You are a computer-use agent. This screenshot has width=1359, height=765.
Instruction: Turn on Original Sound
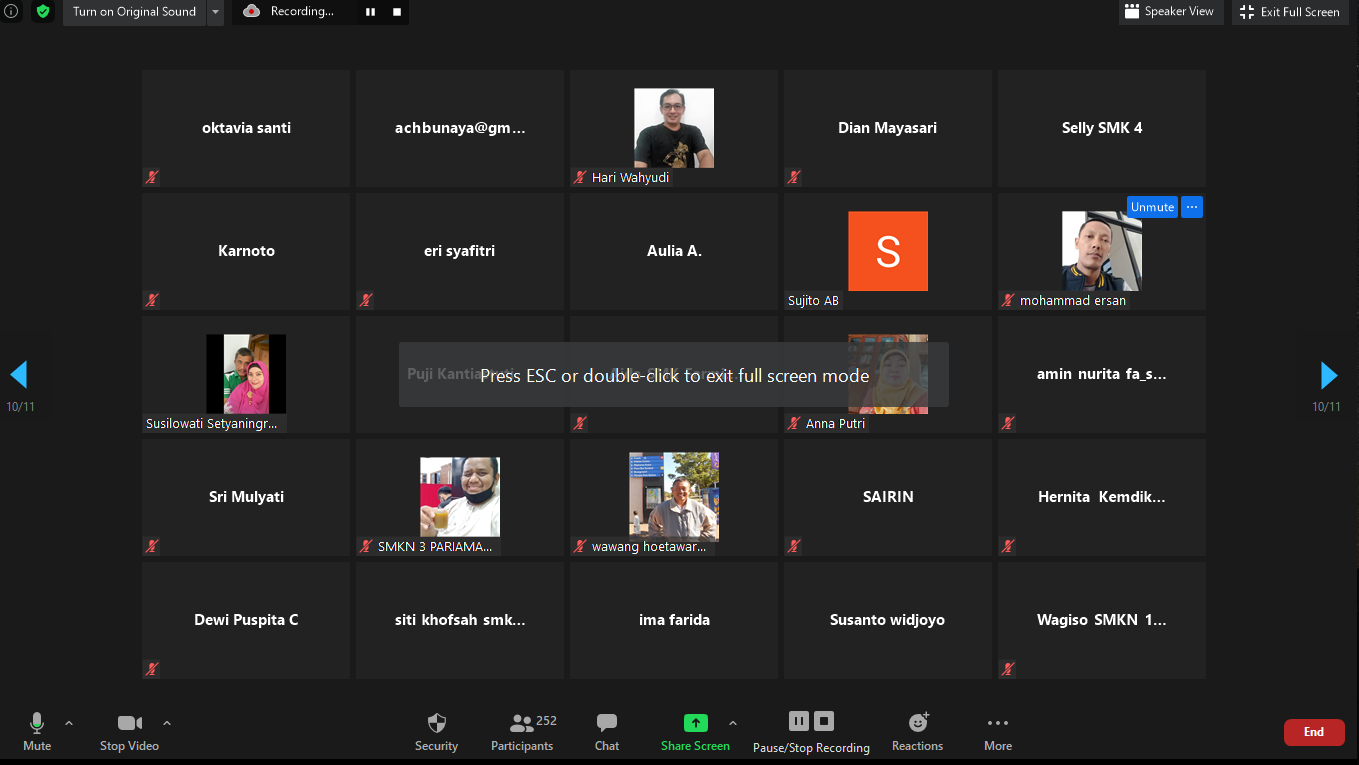pos(134,12)
